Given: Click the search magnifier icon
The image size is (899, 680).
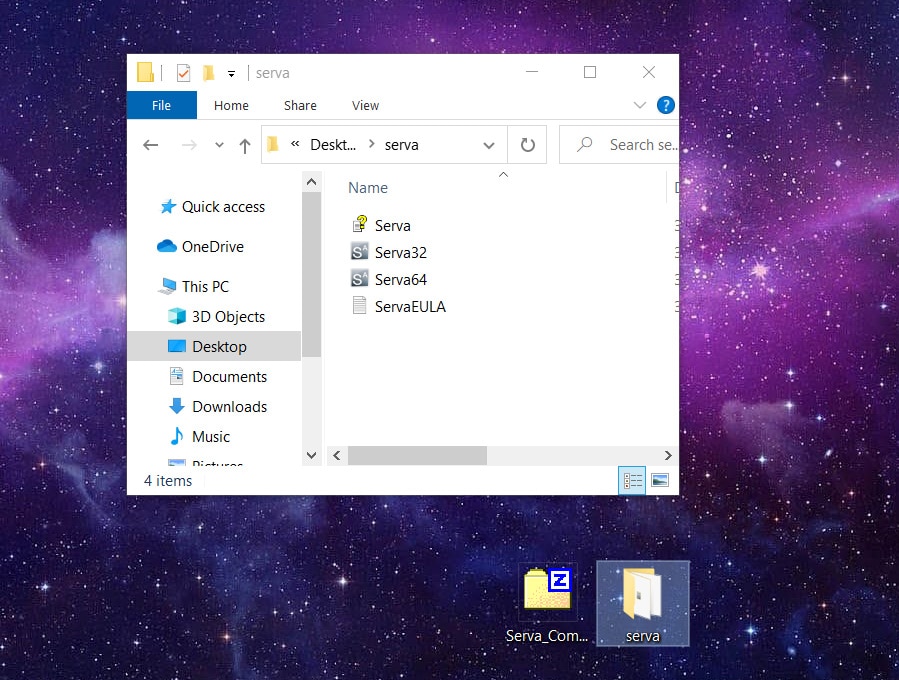Looking at the screenshot, I should [584, 144].
